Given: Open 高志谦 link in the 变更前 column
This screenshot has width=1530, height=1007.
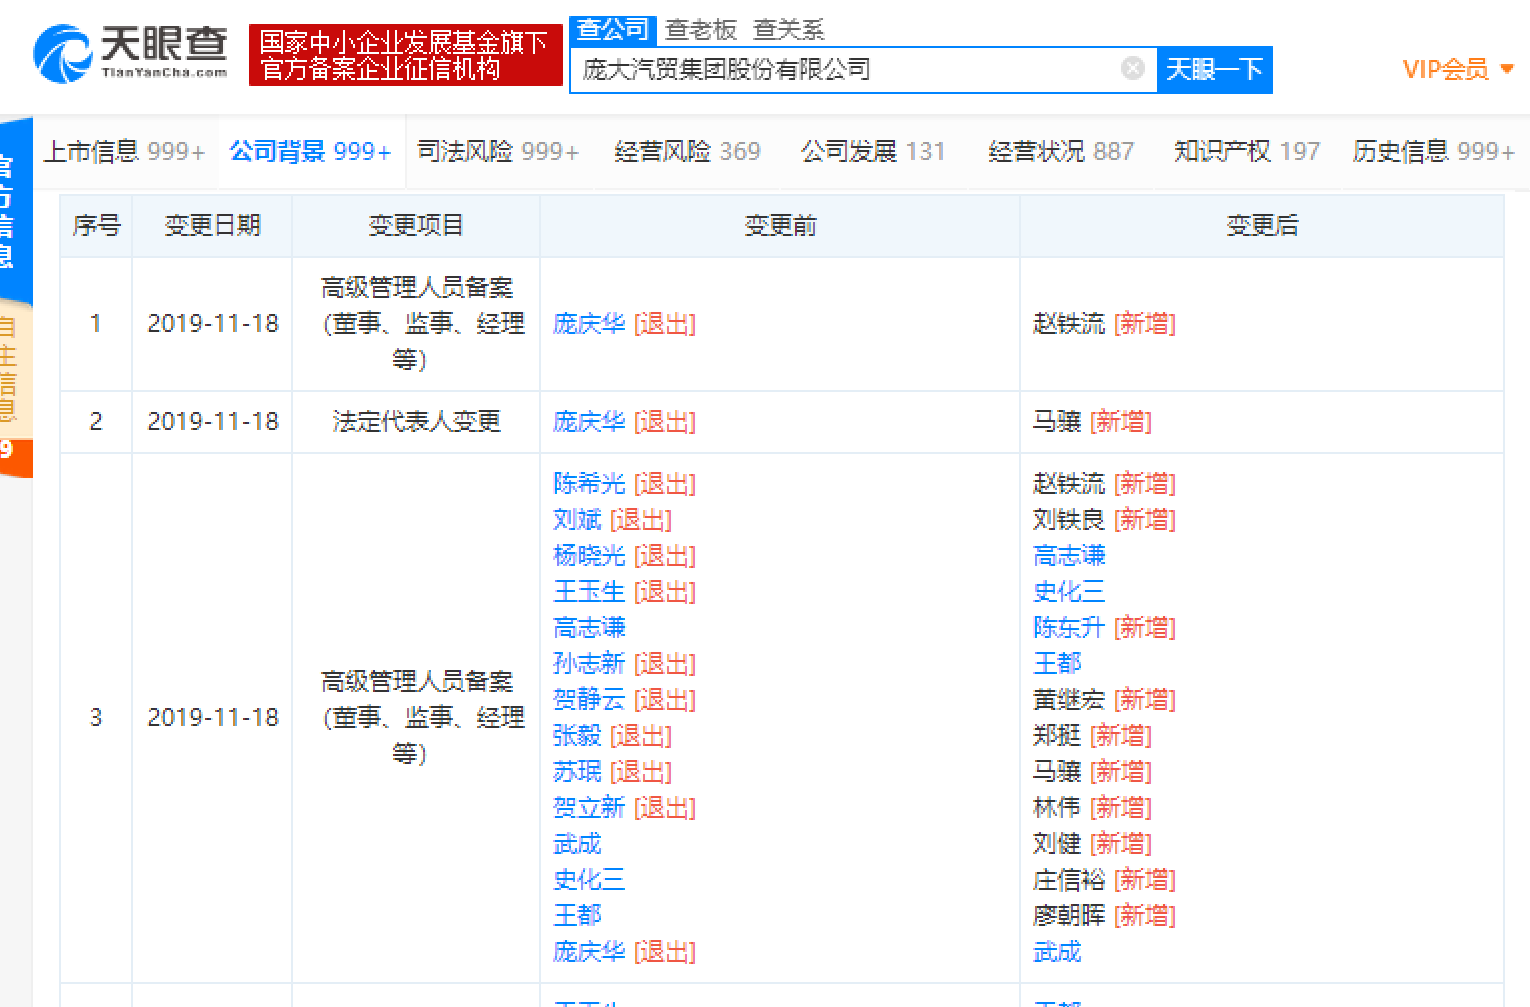Looking at the screenshot, I should coord(589,628).
